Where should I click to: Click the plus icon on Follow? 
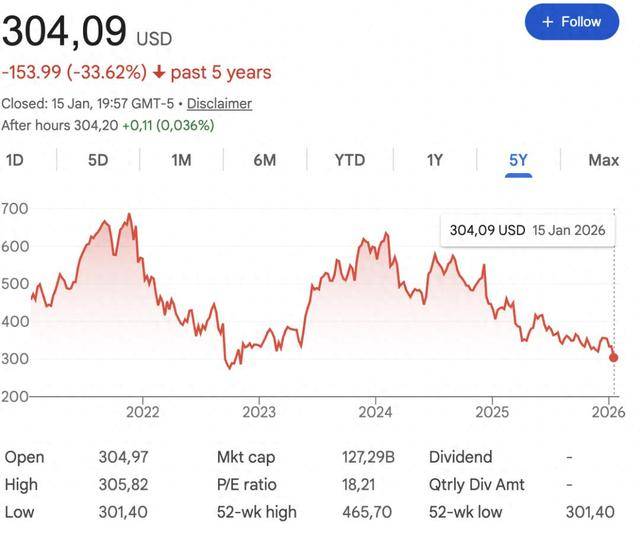[547, 21]
